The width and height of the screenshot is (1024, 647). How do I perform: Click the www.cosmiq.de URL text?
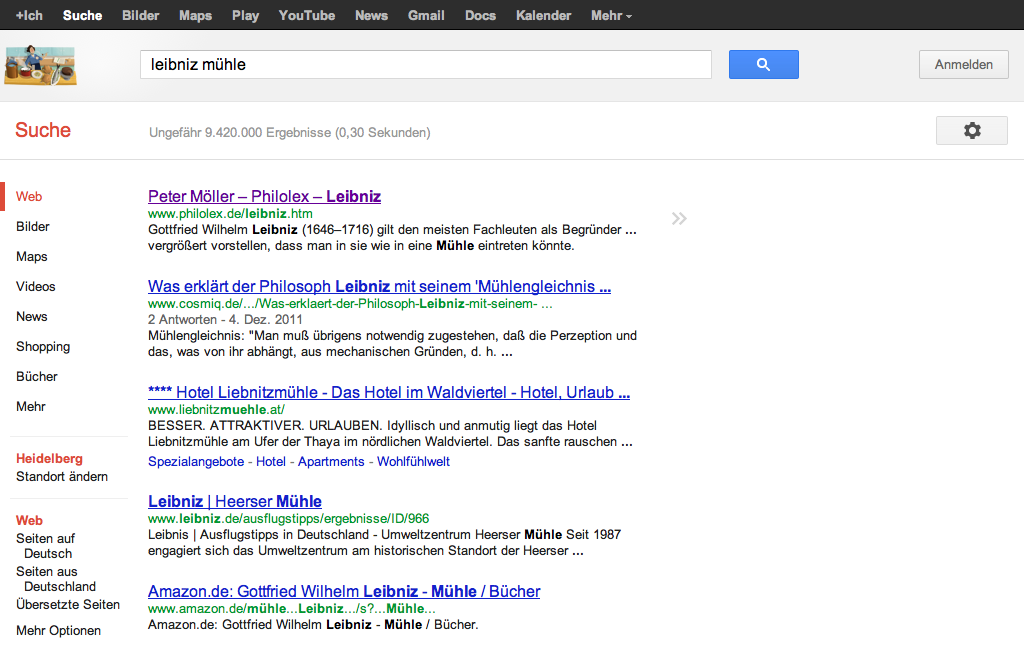[x=350, y=304]
